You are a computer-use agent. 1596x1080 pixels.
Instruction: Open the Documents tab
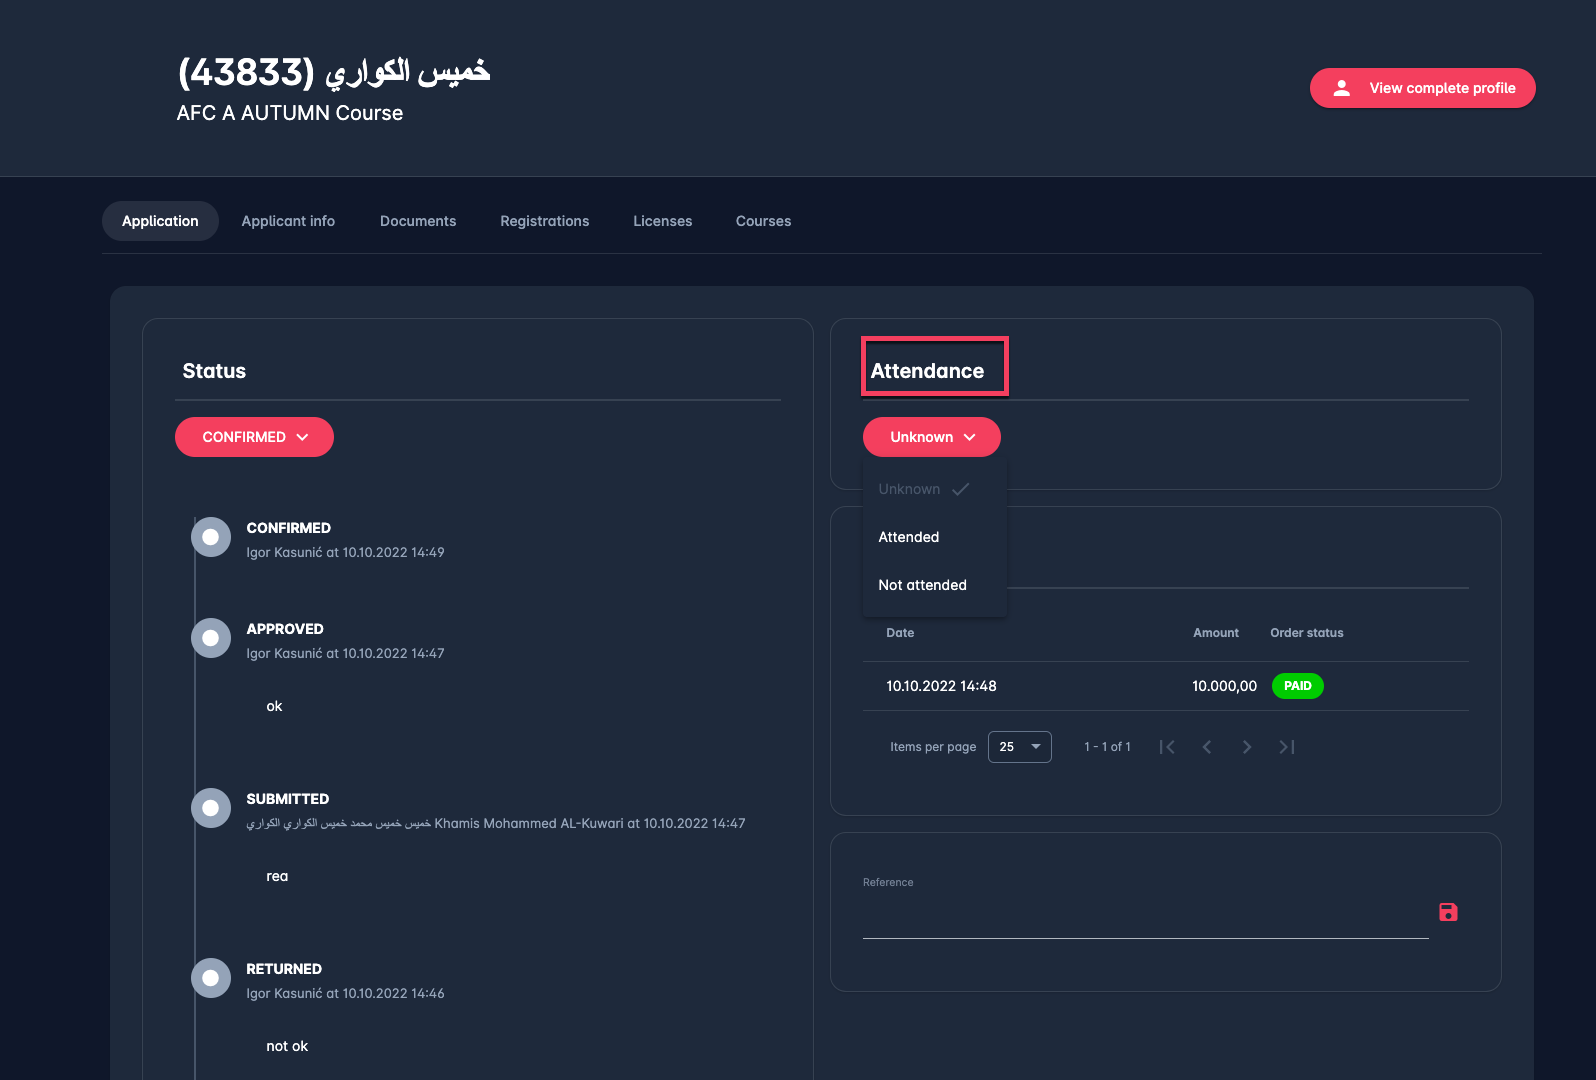click(x=418, y=221)
